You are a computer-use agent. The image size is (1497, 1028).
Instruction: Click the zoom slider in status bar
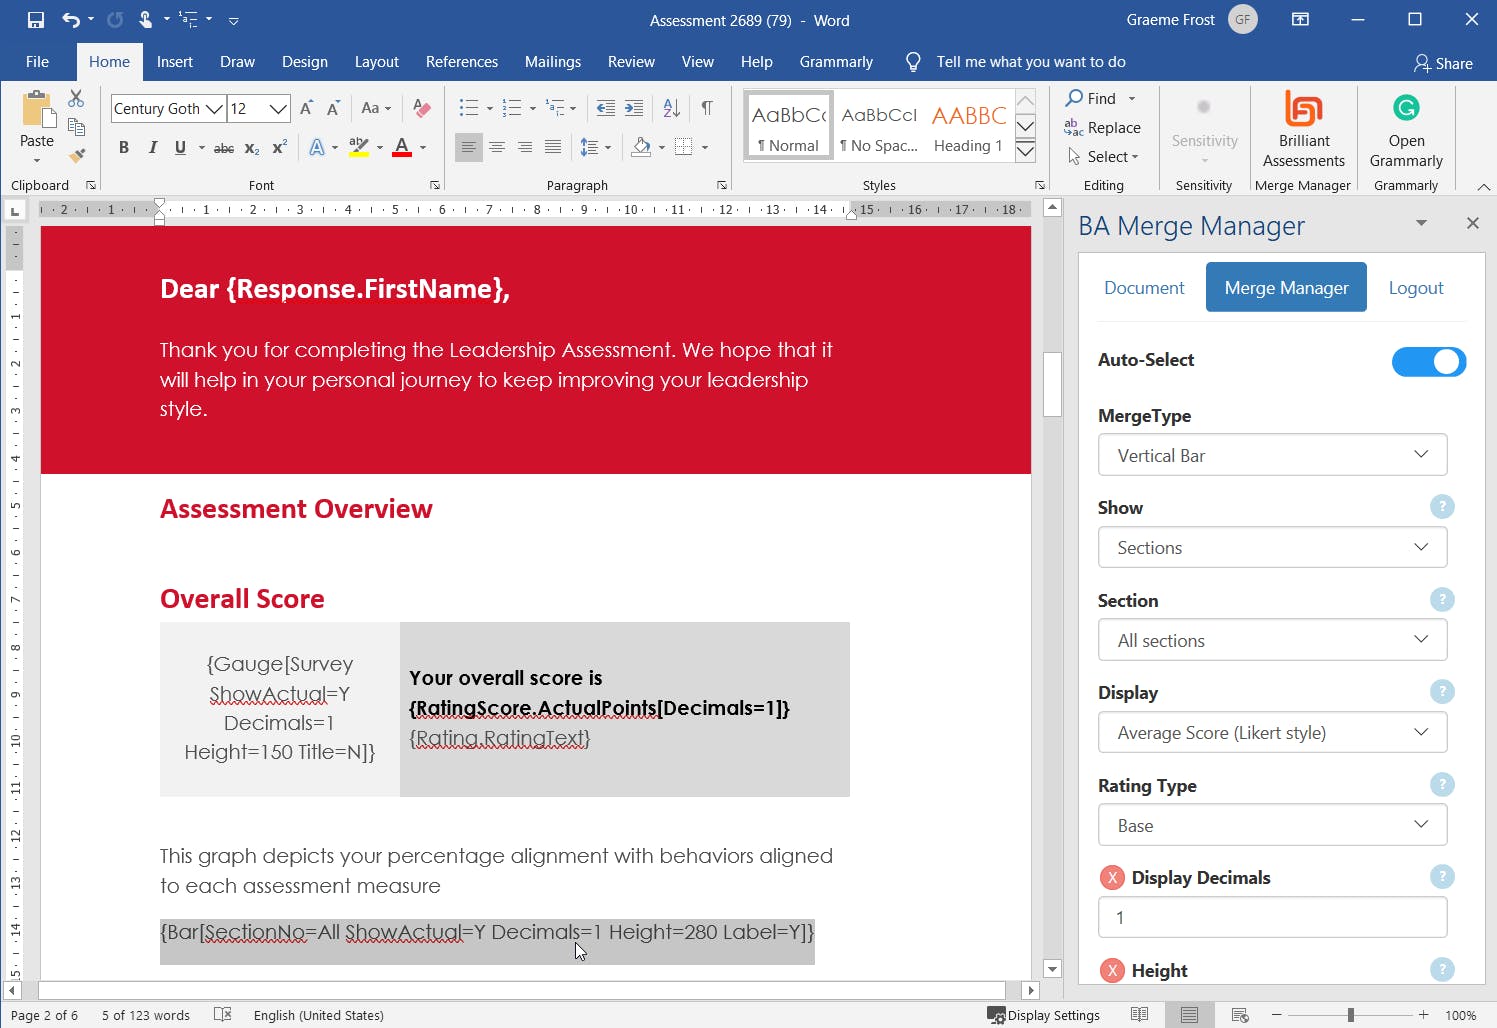(x=1350, y=1015)
